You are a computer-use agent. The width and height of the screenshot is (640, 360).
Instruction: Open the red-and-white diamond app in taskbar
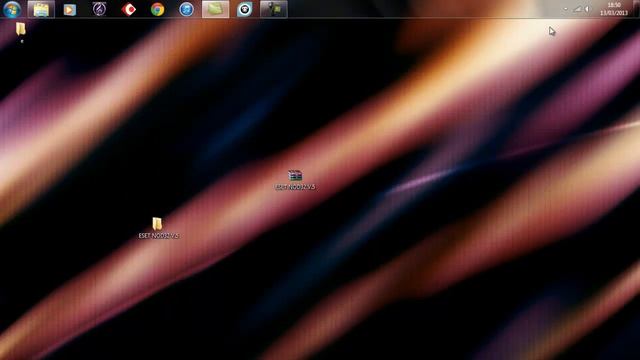click(x=129, y=9)
